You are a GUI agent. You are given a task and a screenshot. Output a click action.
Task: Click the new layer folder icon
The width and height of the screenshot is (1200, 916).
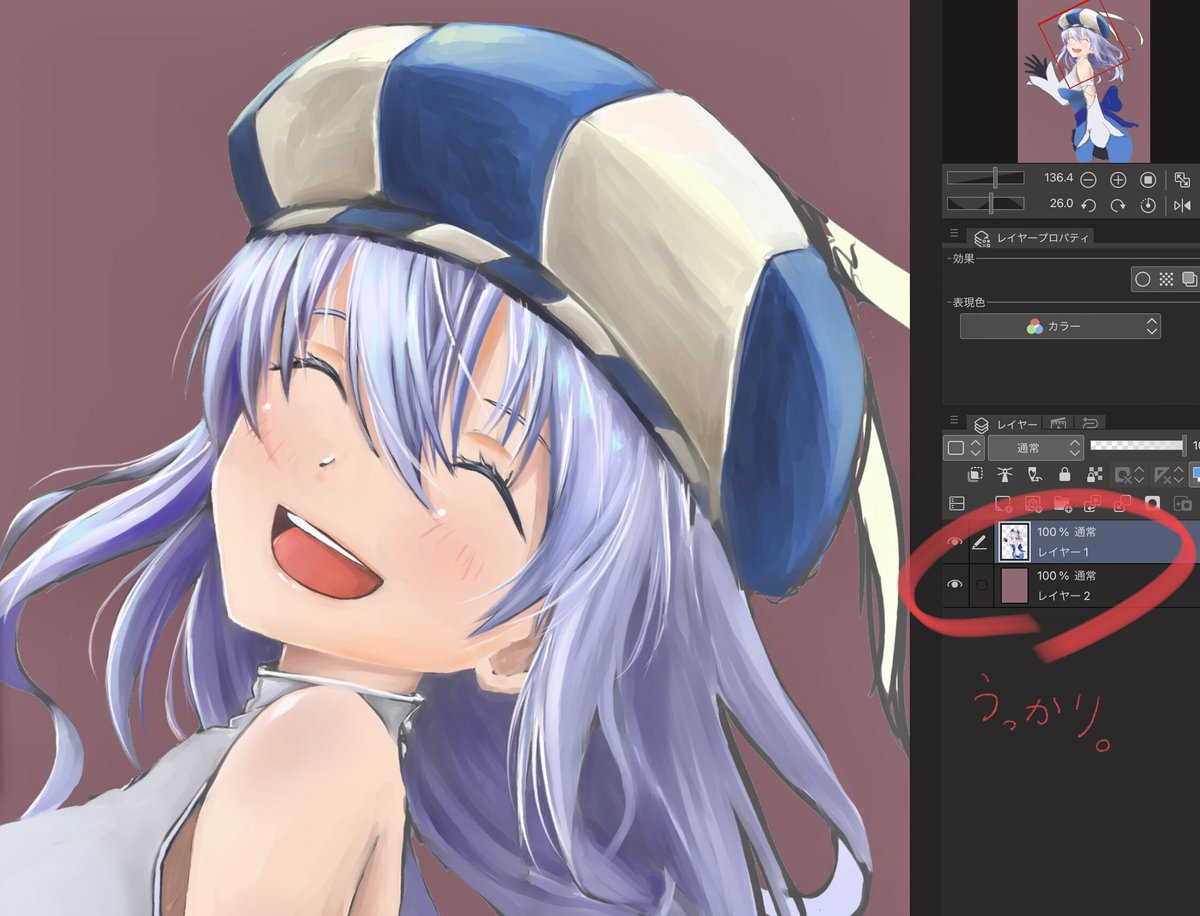(x=1063, y=504)
